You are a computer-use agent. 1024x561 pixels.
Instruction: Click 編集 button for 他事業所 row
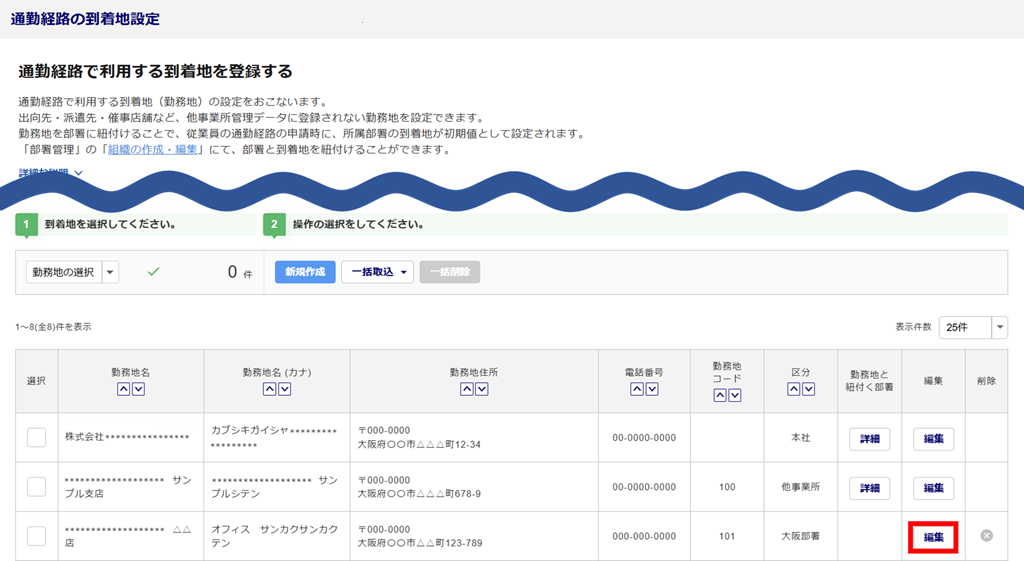[933, 488]
